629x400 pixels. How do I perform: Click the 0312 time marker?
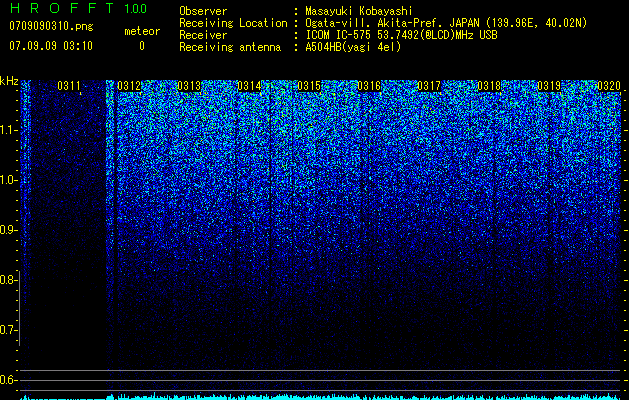pyautogui.click(x=129, y=85)
